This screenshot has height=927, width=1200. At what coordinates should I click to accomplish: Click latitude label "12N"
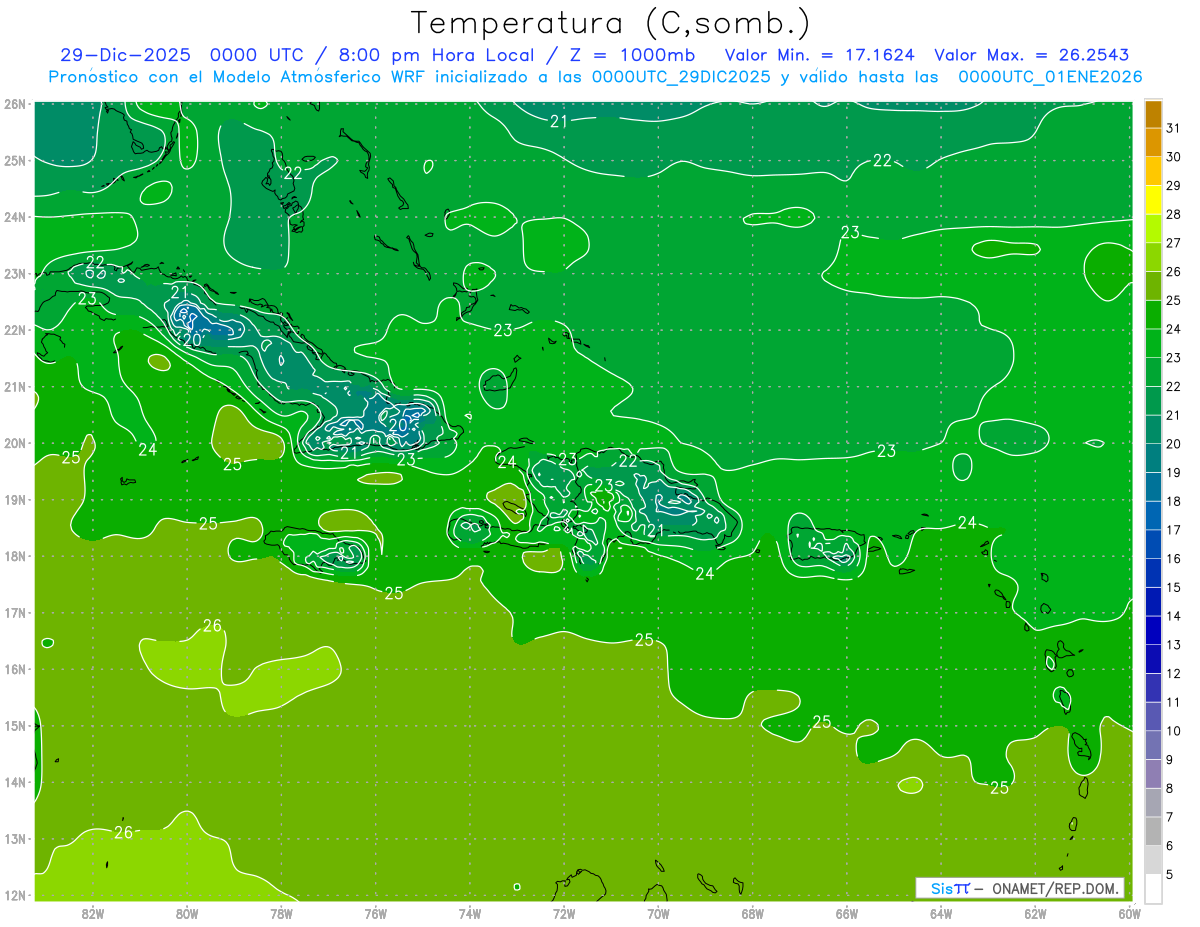pyautogui.click(x=15, y=895)
